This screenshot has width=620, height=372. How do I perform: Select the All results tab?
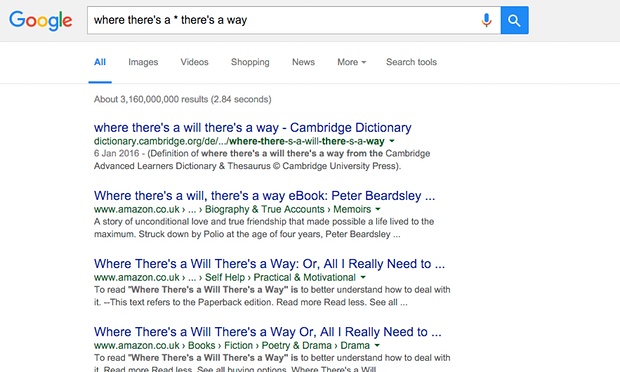[100, 62]
